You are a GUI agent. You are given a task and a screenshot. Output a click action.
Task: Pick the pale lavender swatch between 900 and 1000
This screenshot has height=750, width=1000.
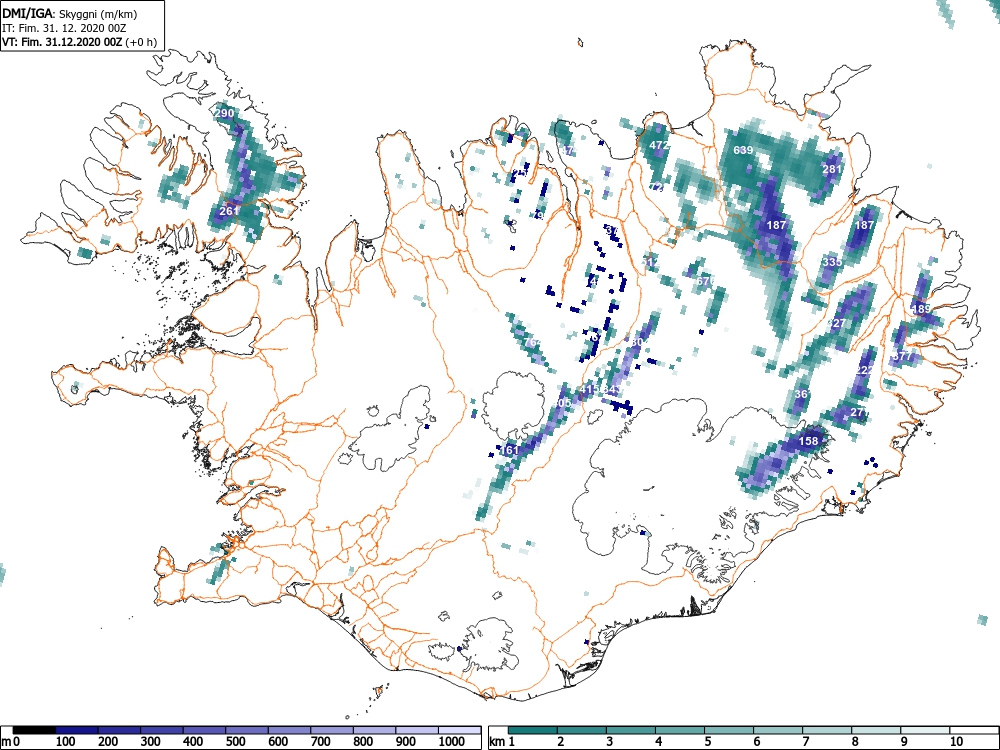pos(417,730)
